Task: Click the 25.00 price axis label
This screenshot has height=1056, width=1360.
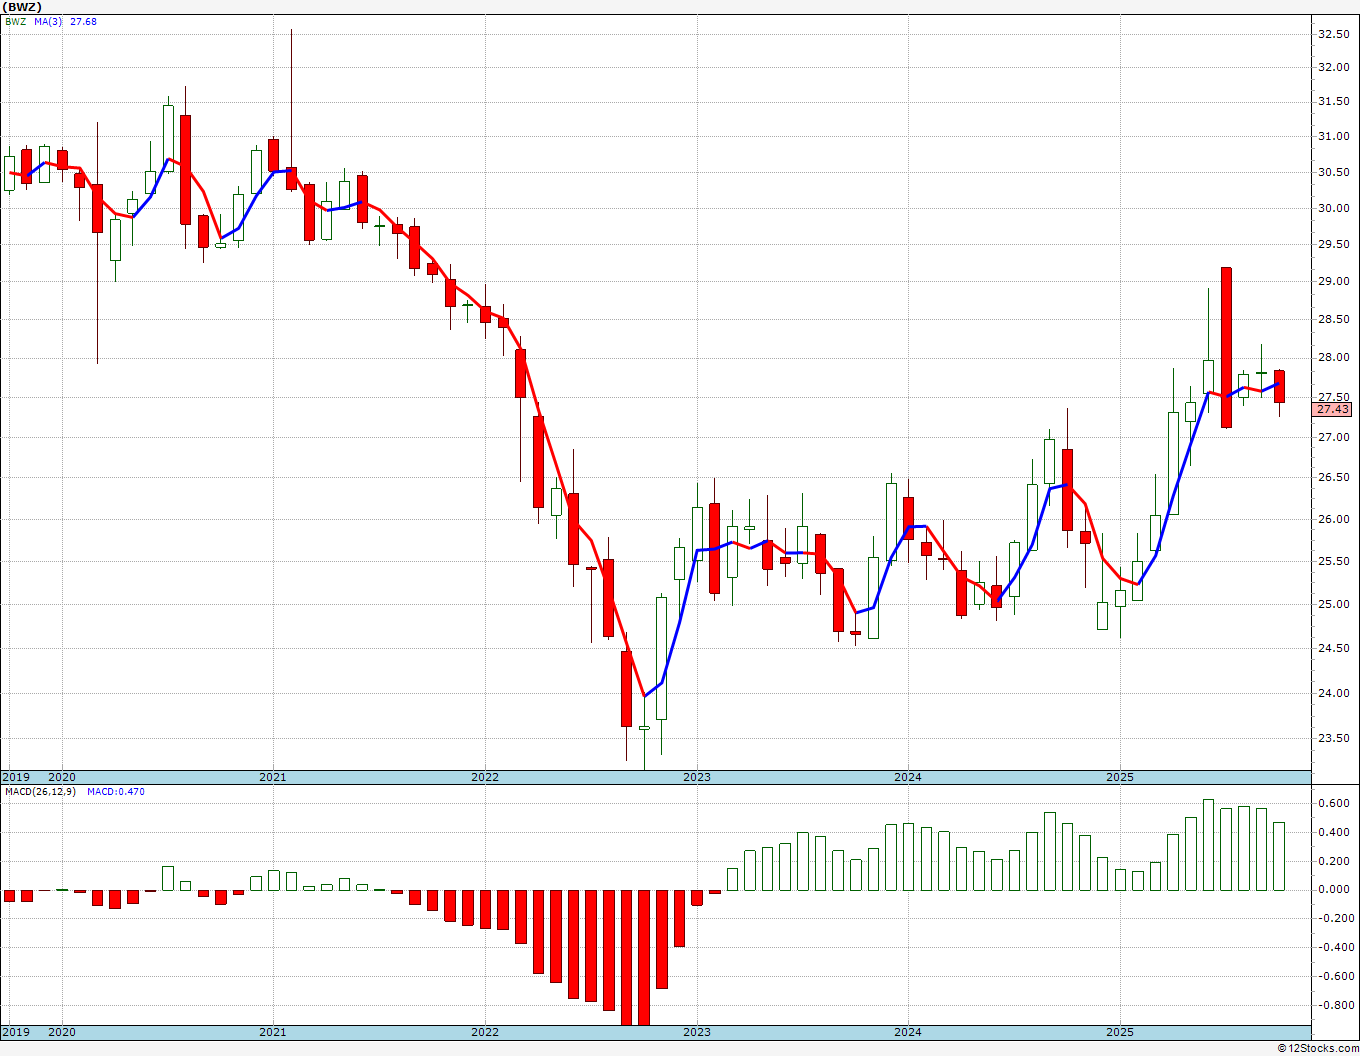Action: [x=1333, y=605]
